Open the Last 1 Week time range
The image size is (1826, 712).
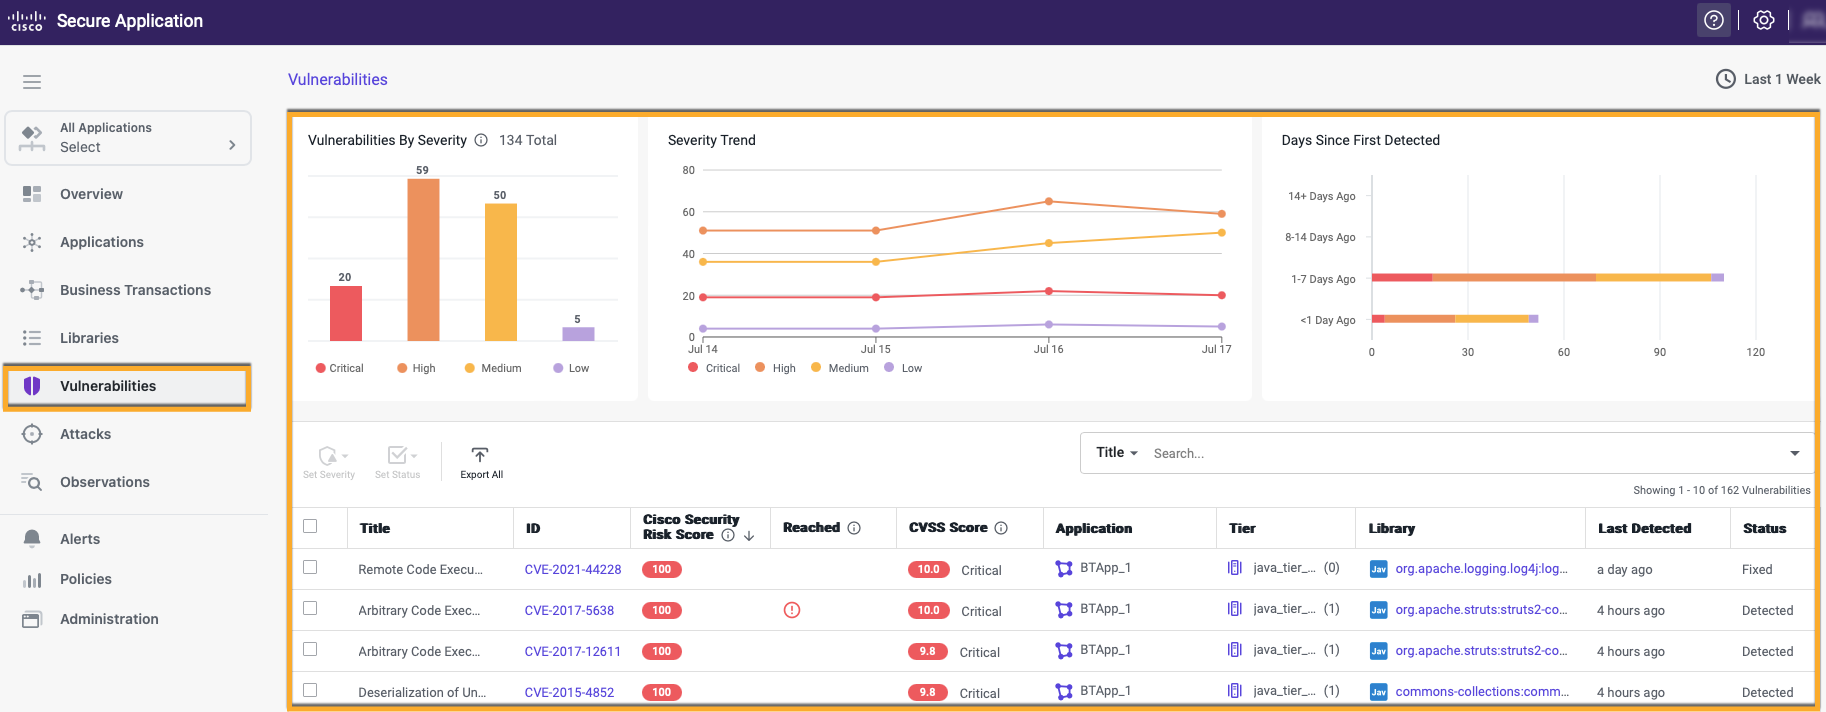click(x=1768, y=79)
